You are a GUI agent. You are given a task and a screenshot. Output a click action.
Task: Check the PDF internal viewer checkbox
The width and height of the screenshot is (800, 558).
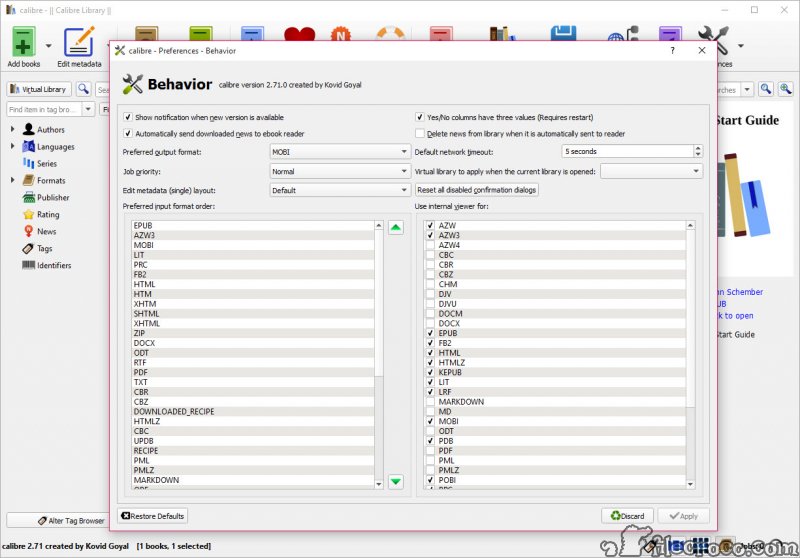coord(430,450)
